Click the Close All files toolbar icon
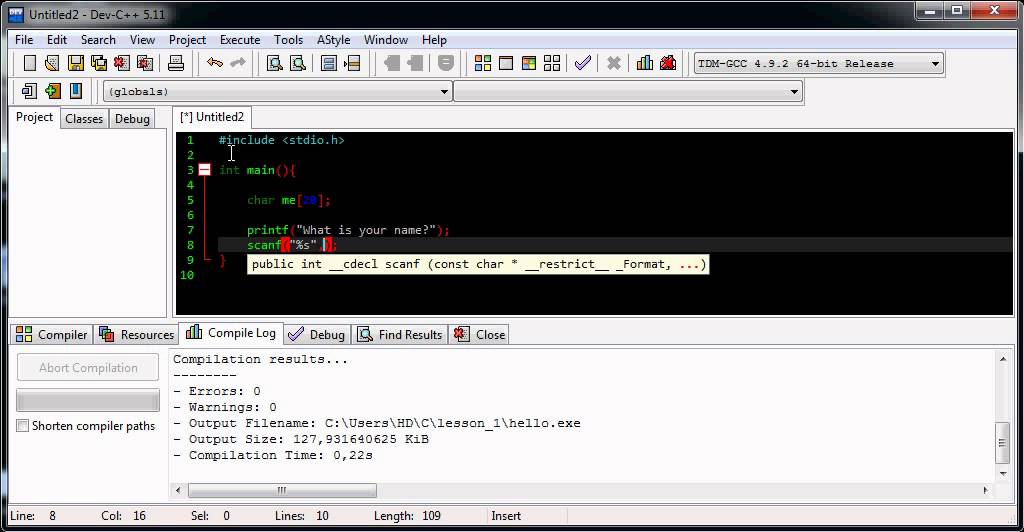Image resolution: width=1024 pixels, height=532 pixels. click(145, 63)
